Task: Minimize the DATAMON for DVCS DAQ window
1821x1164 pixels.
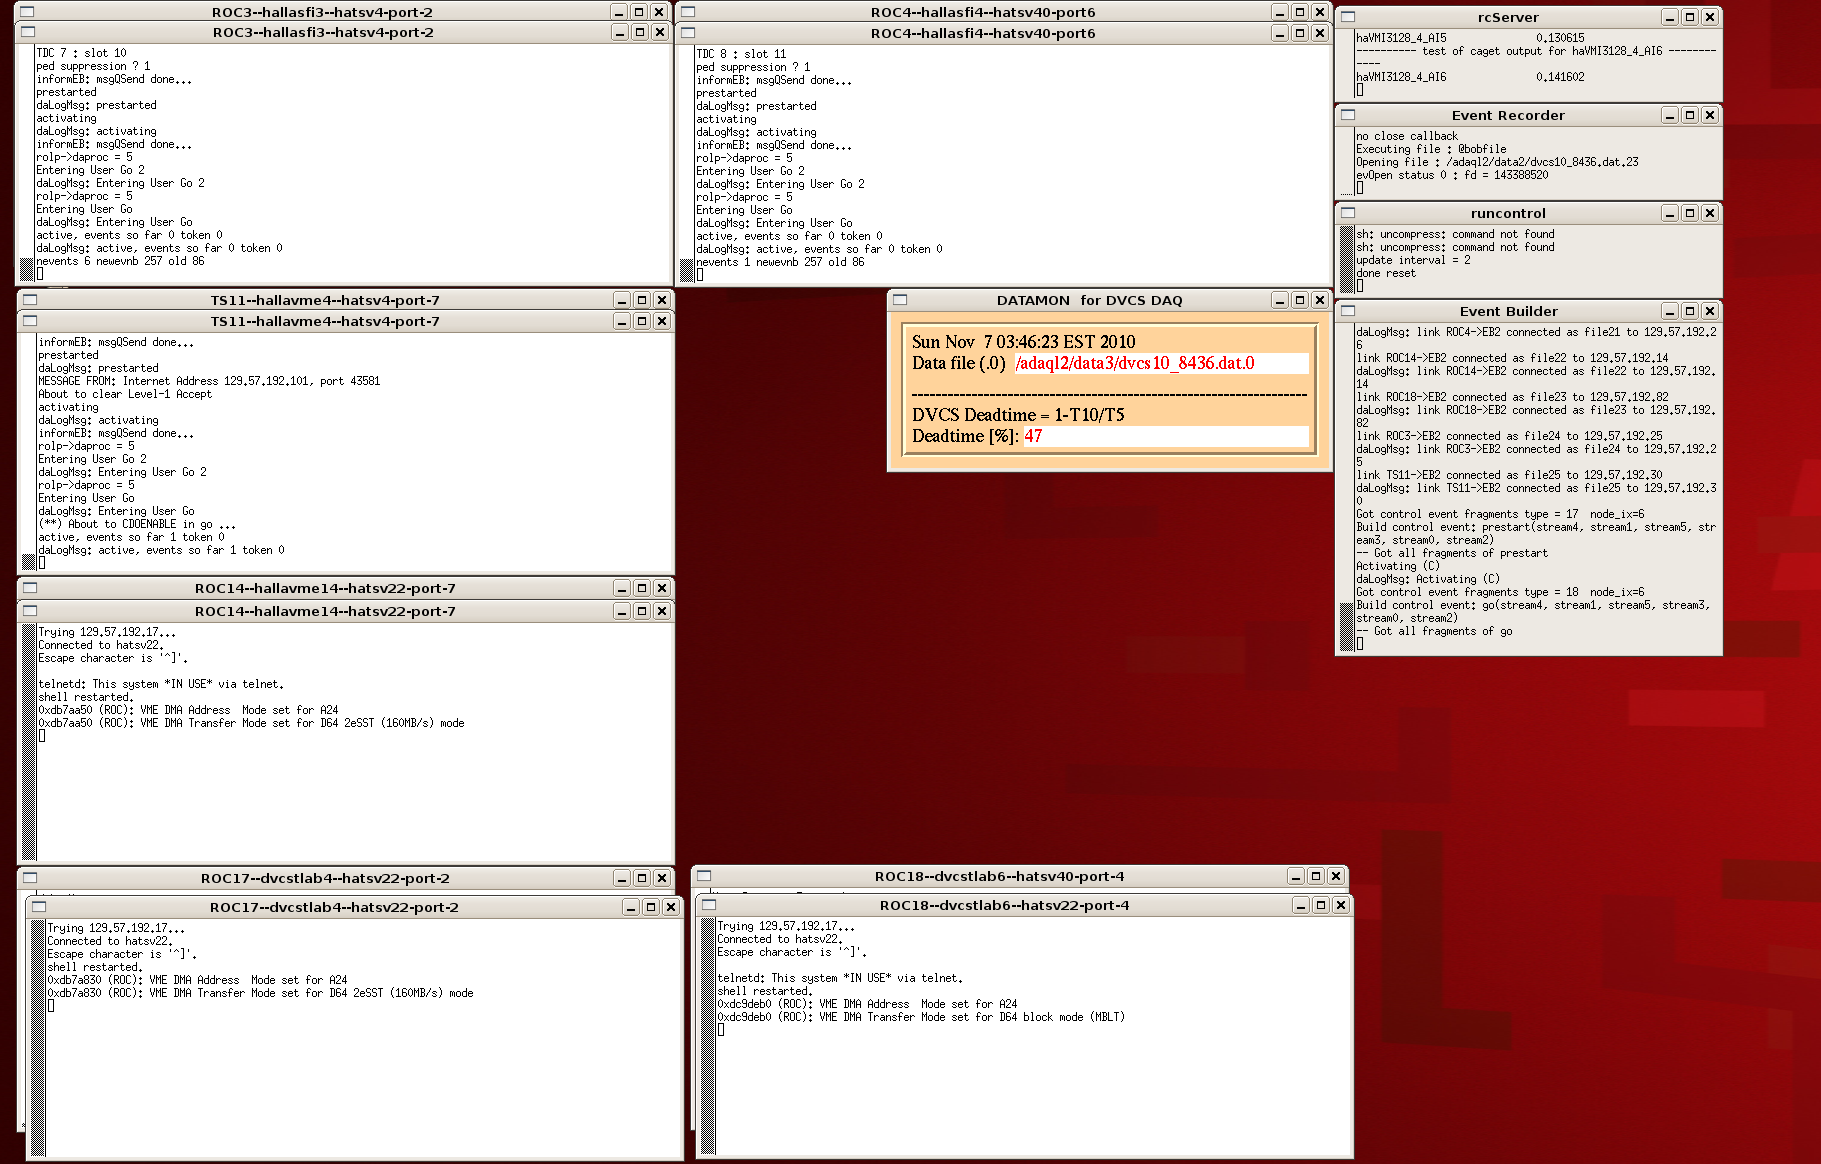Action: coord(1280,300)
